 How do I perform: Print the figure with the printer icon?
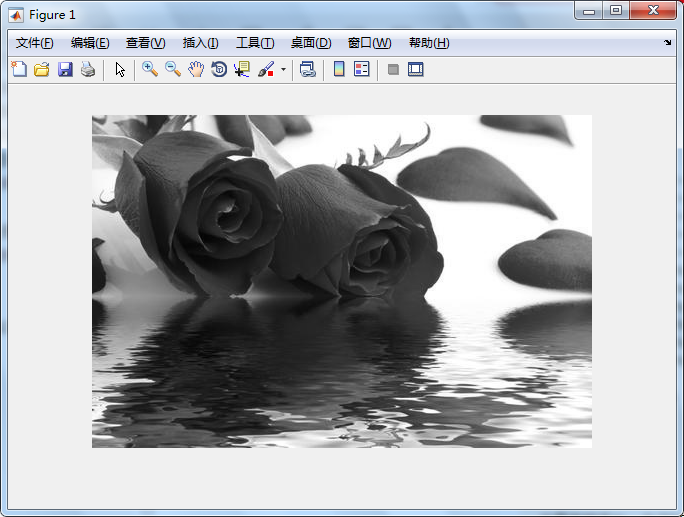tap(88, 69)
